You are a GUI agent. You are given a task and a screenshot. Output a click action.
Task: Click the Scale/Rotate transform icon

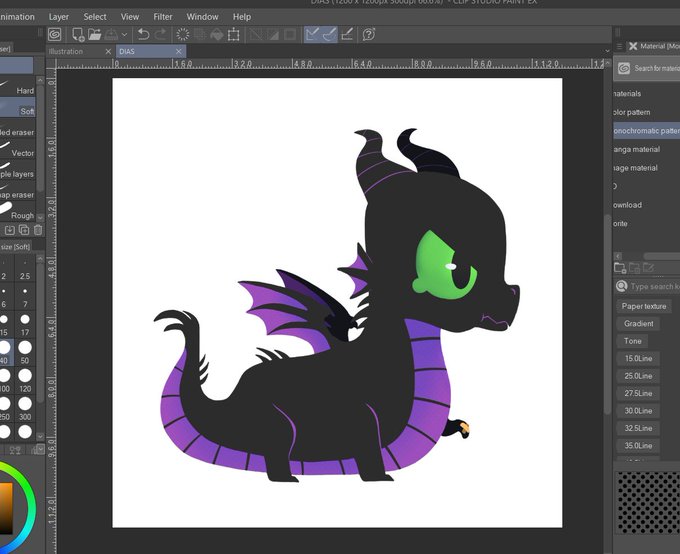[x=234, y=34]
